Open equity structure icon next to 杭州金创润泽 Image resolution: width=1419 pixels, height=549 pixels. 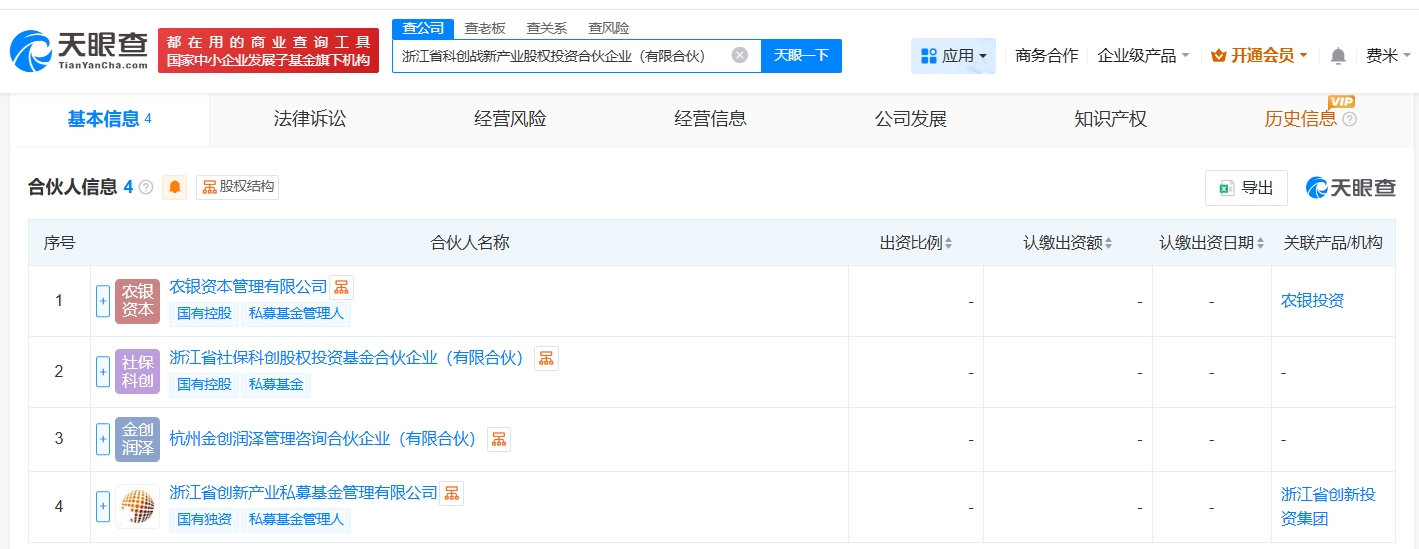pos(498,439)
